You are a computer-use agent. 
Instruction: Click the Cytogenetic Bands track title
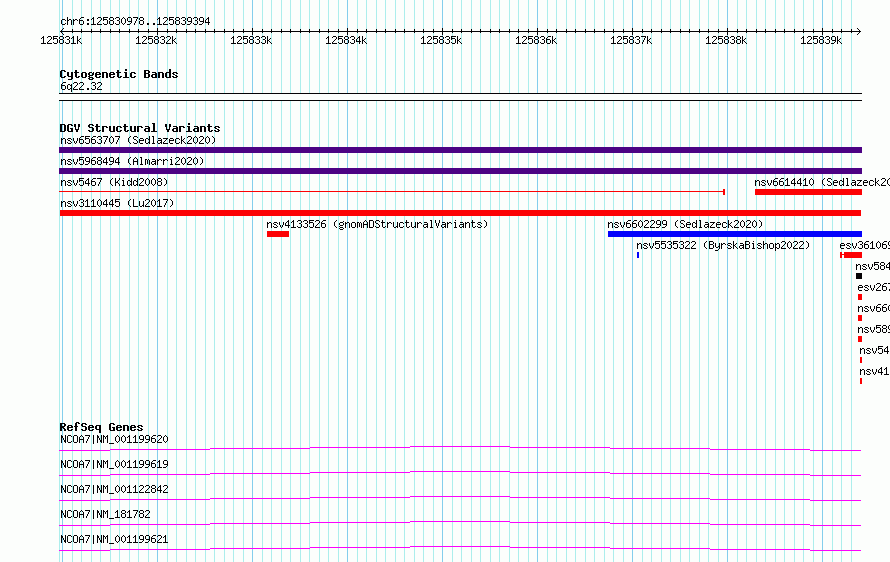(119, 74)
